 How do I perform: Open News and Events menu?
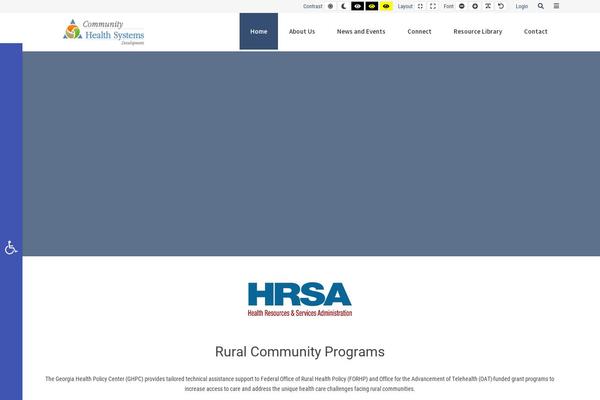[361, 31]
